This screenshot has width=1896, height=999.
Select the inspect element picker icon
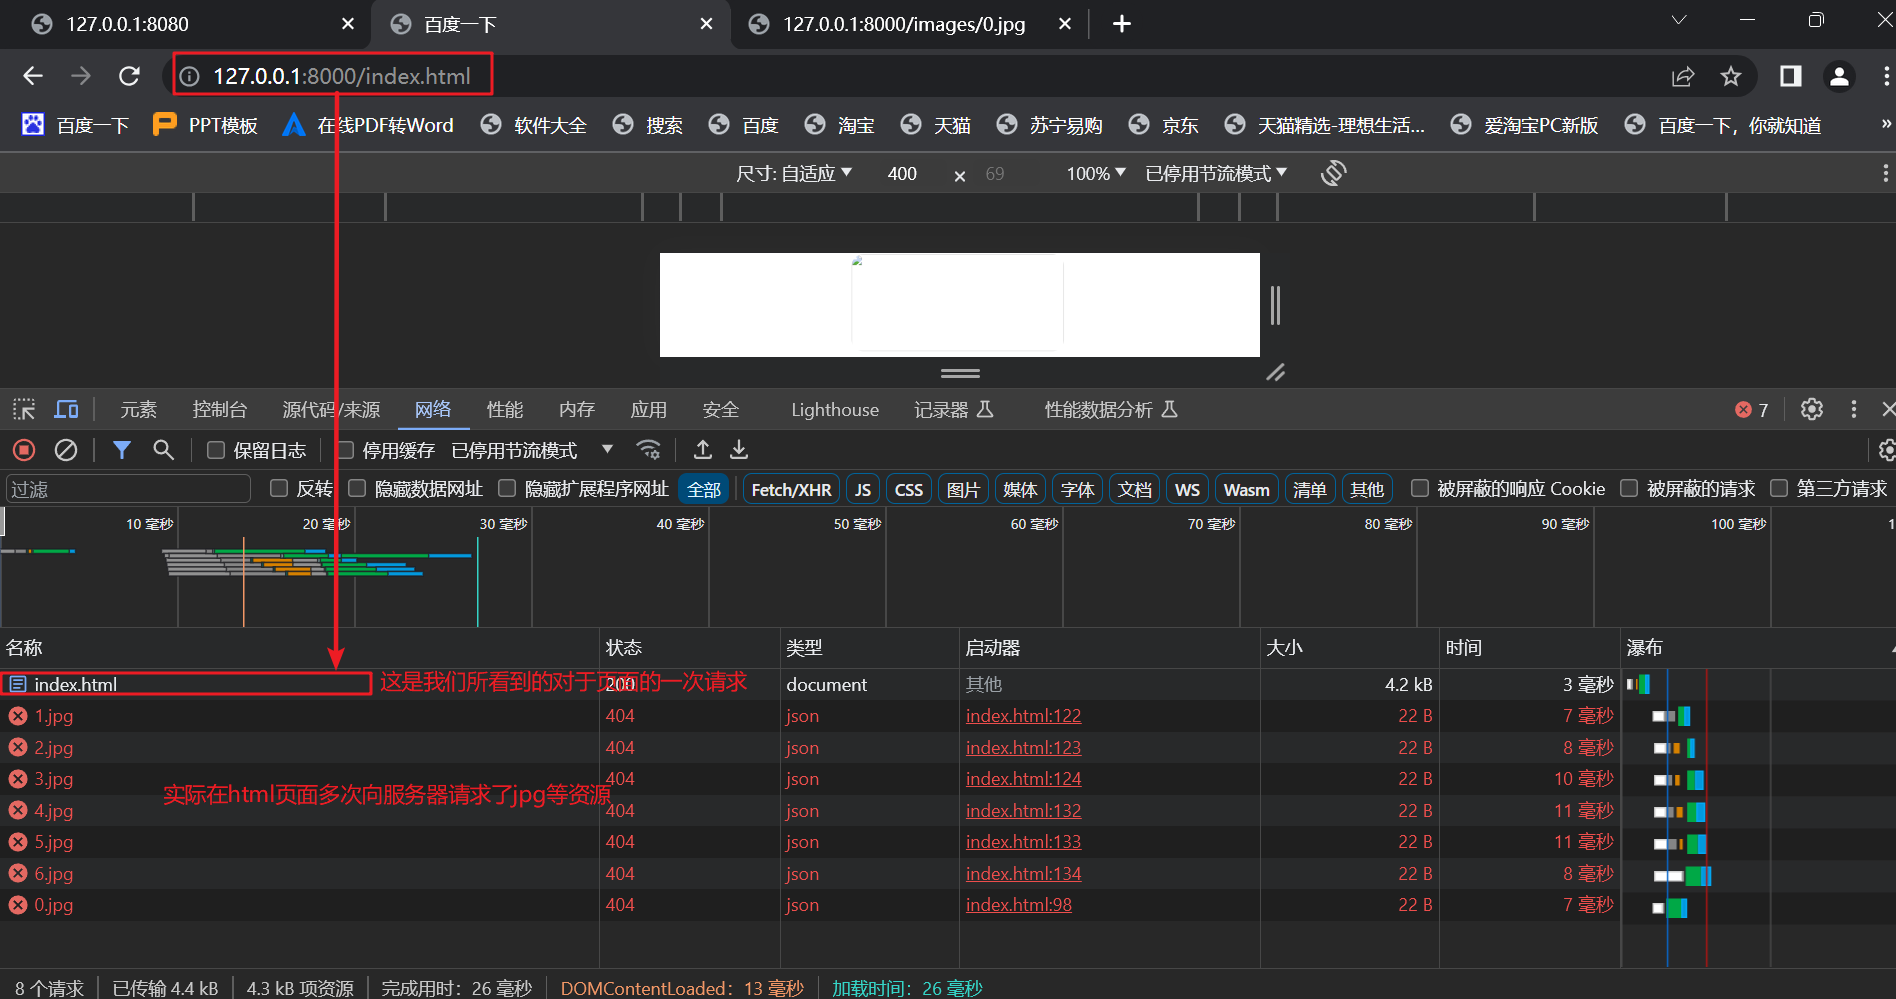click(24, 409)
